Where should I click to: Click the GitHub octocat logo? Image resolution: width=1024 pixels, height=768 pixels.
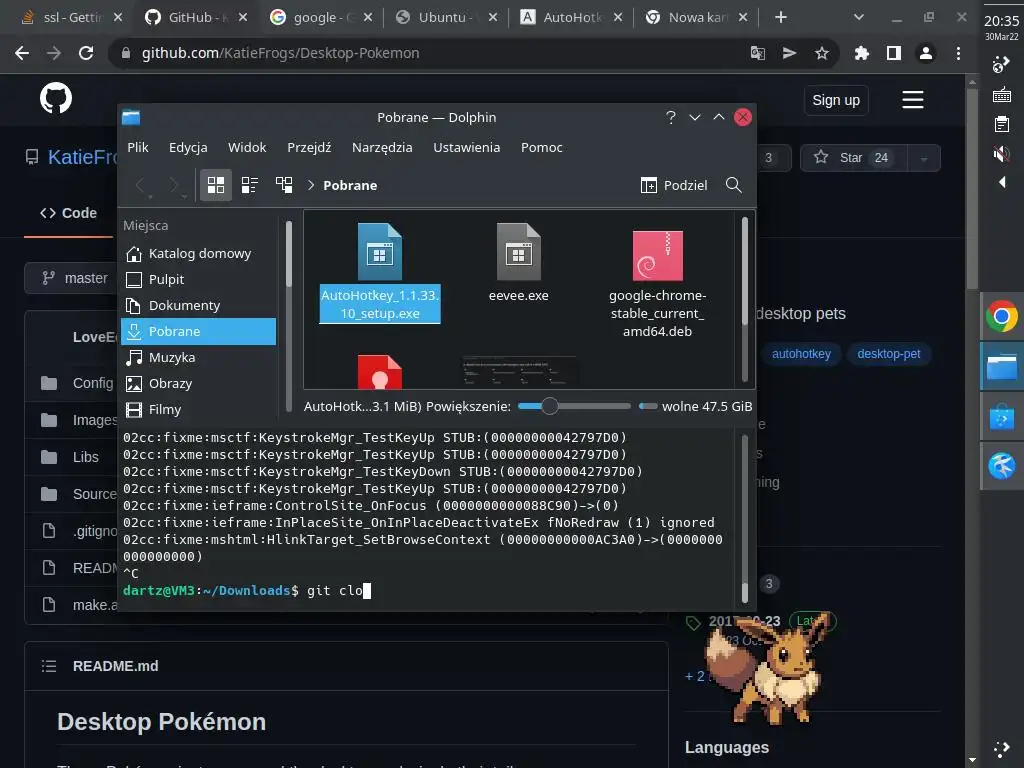pyautogui.click(x=56, y=98)
